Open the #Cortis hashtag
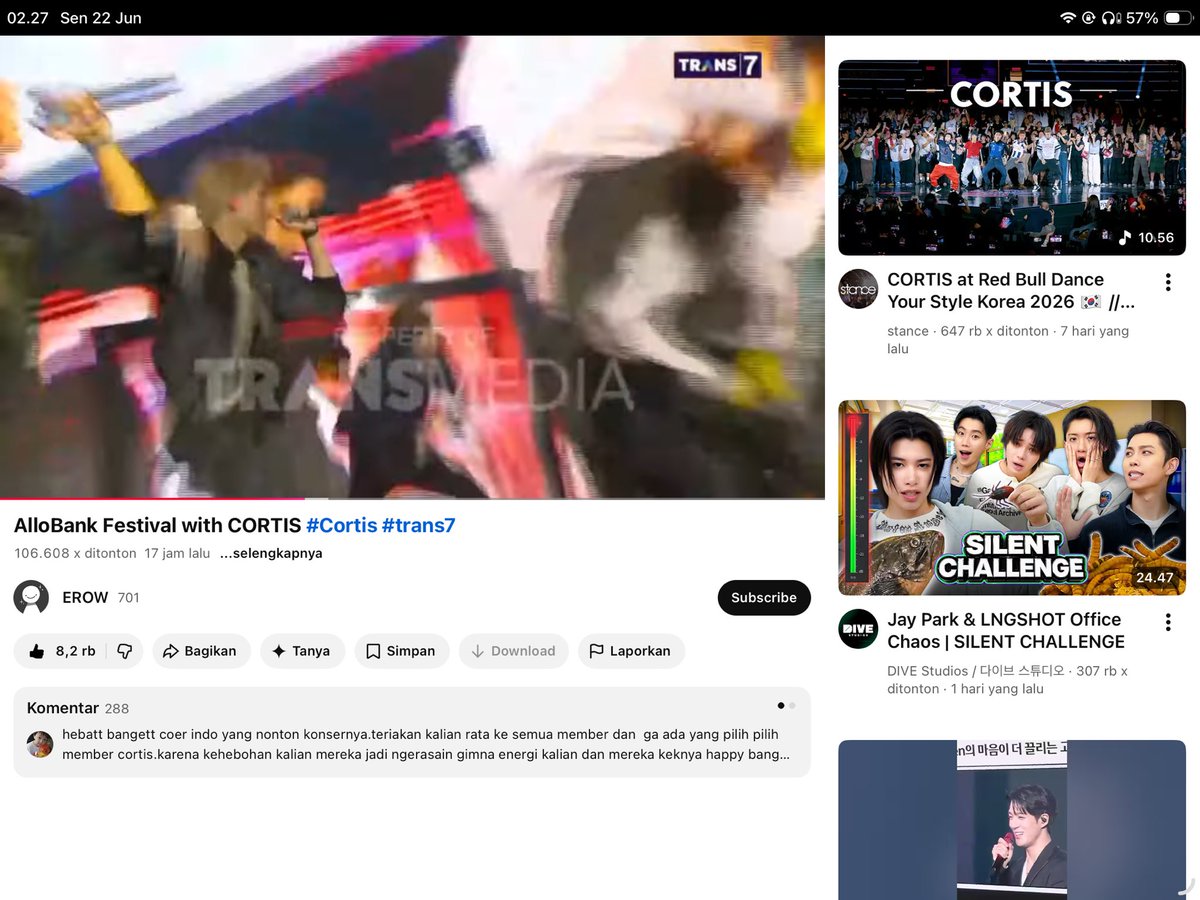 point(341,525)
